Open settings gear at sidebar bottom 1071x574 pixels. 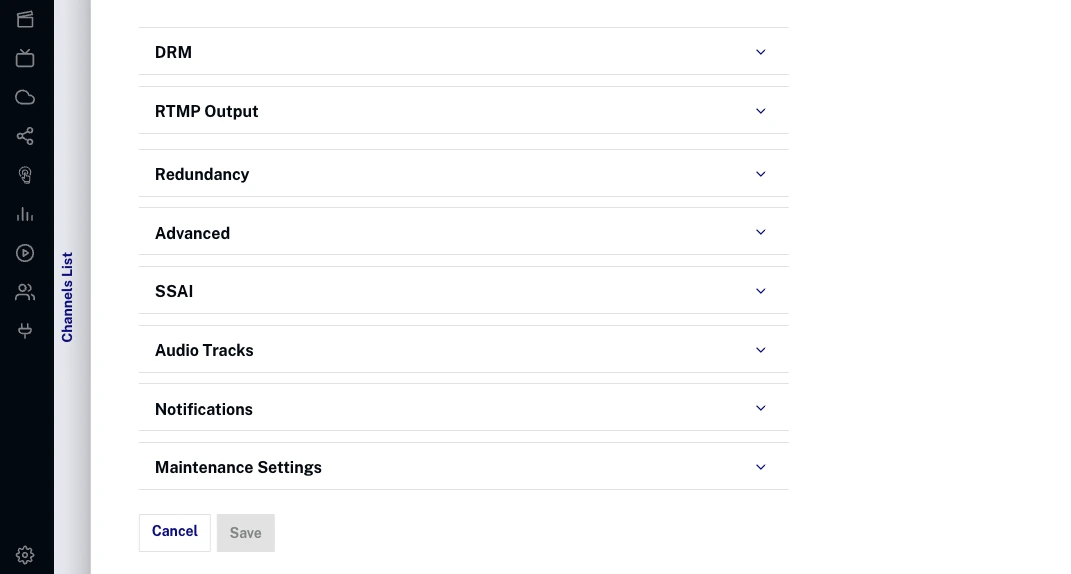tap(25, 555)
